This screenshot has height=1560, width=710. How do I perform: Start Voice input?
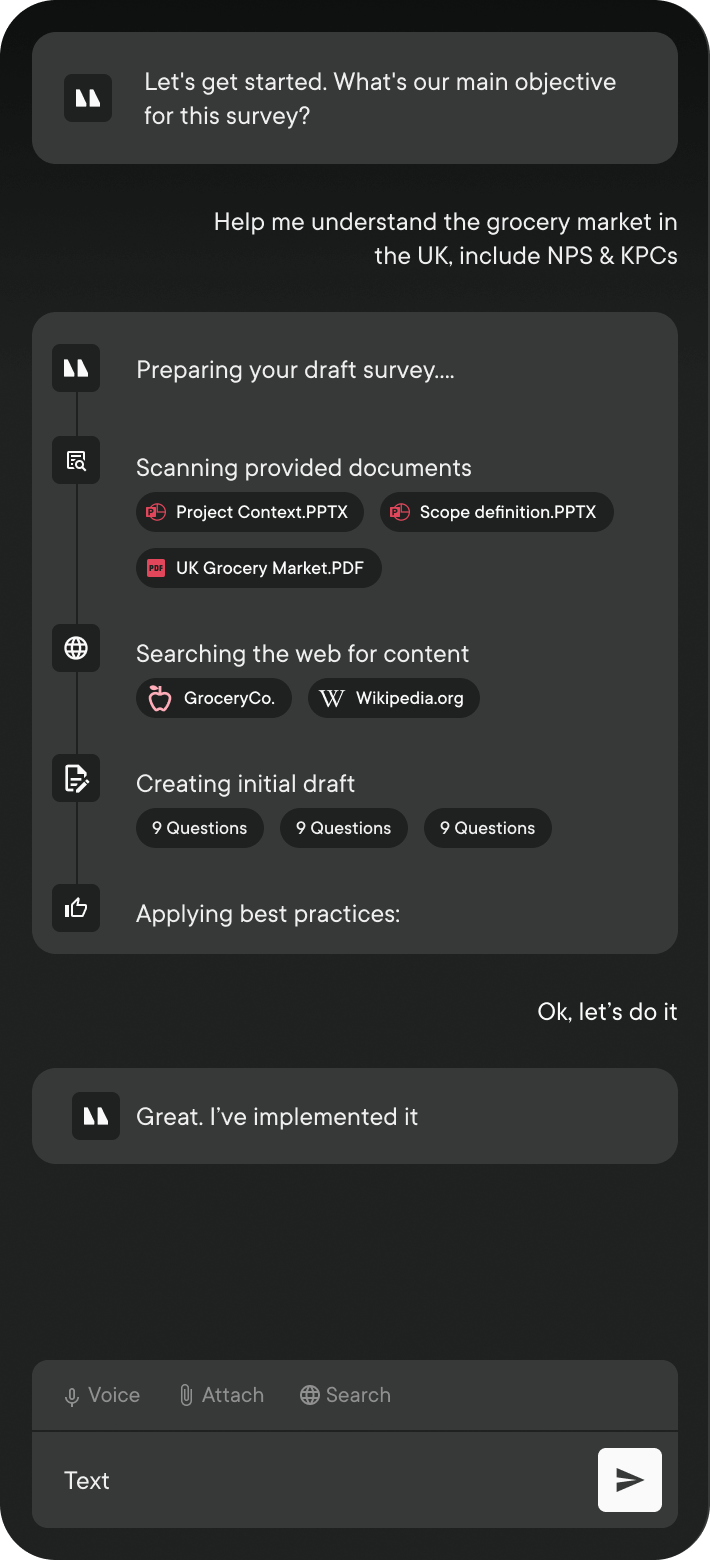[101, 1395]
